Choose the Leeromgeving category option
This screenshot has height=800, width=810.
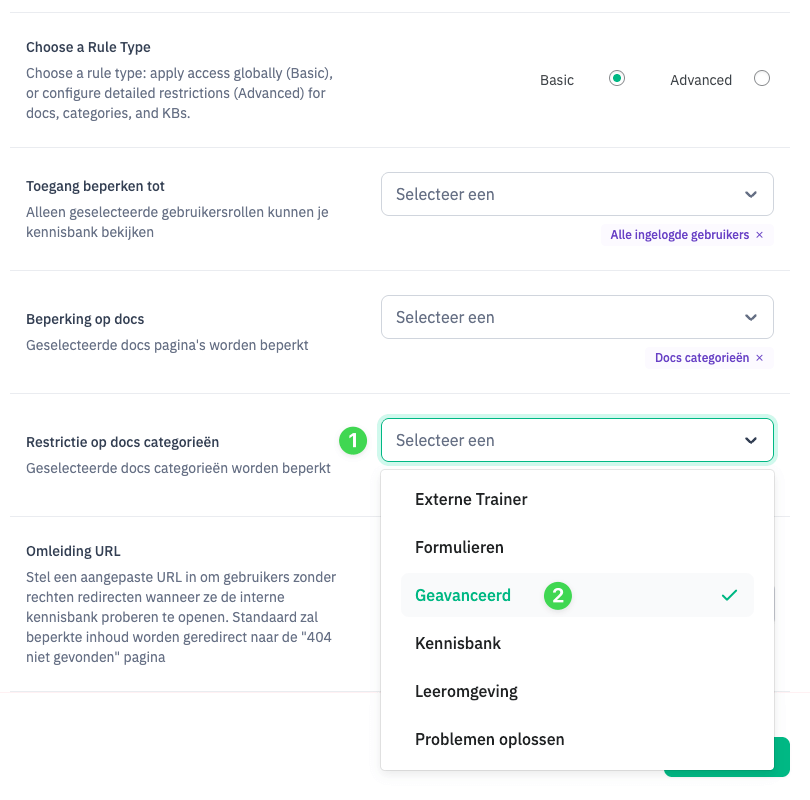(x=466, y=691)
